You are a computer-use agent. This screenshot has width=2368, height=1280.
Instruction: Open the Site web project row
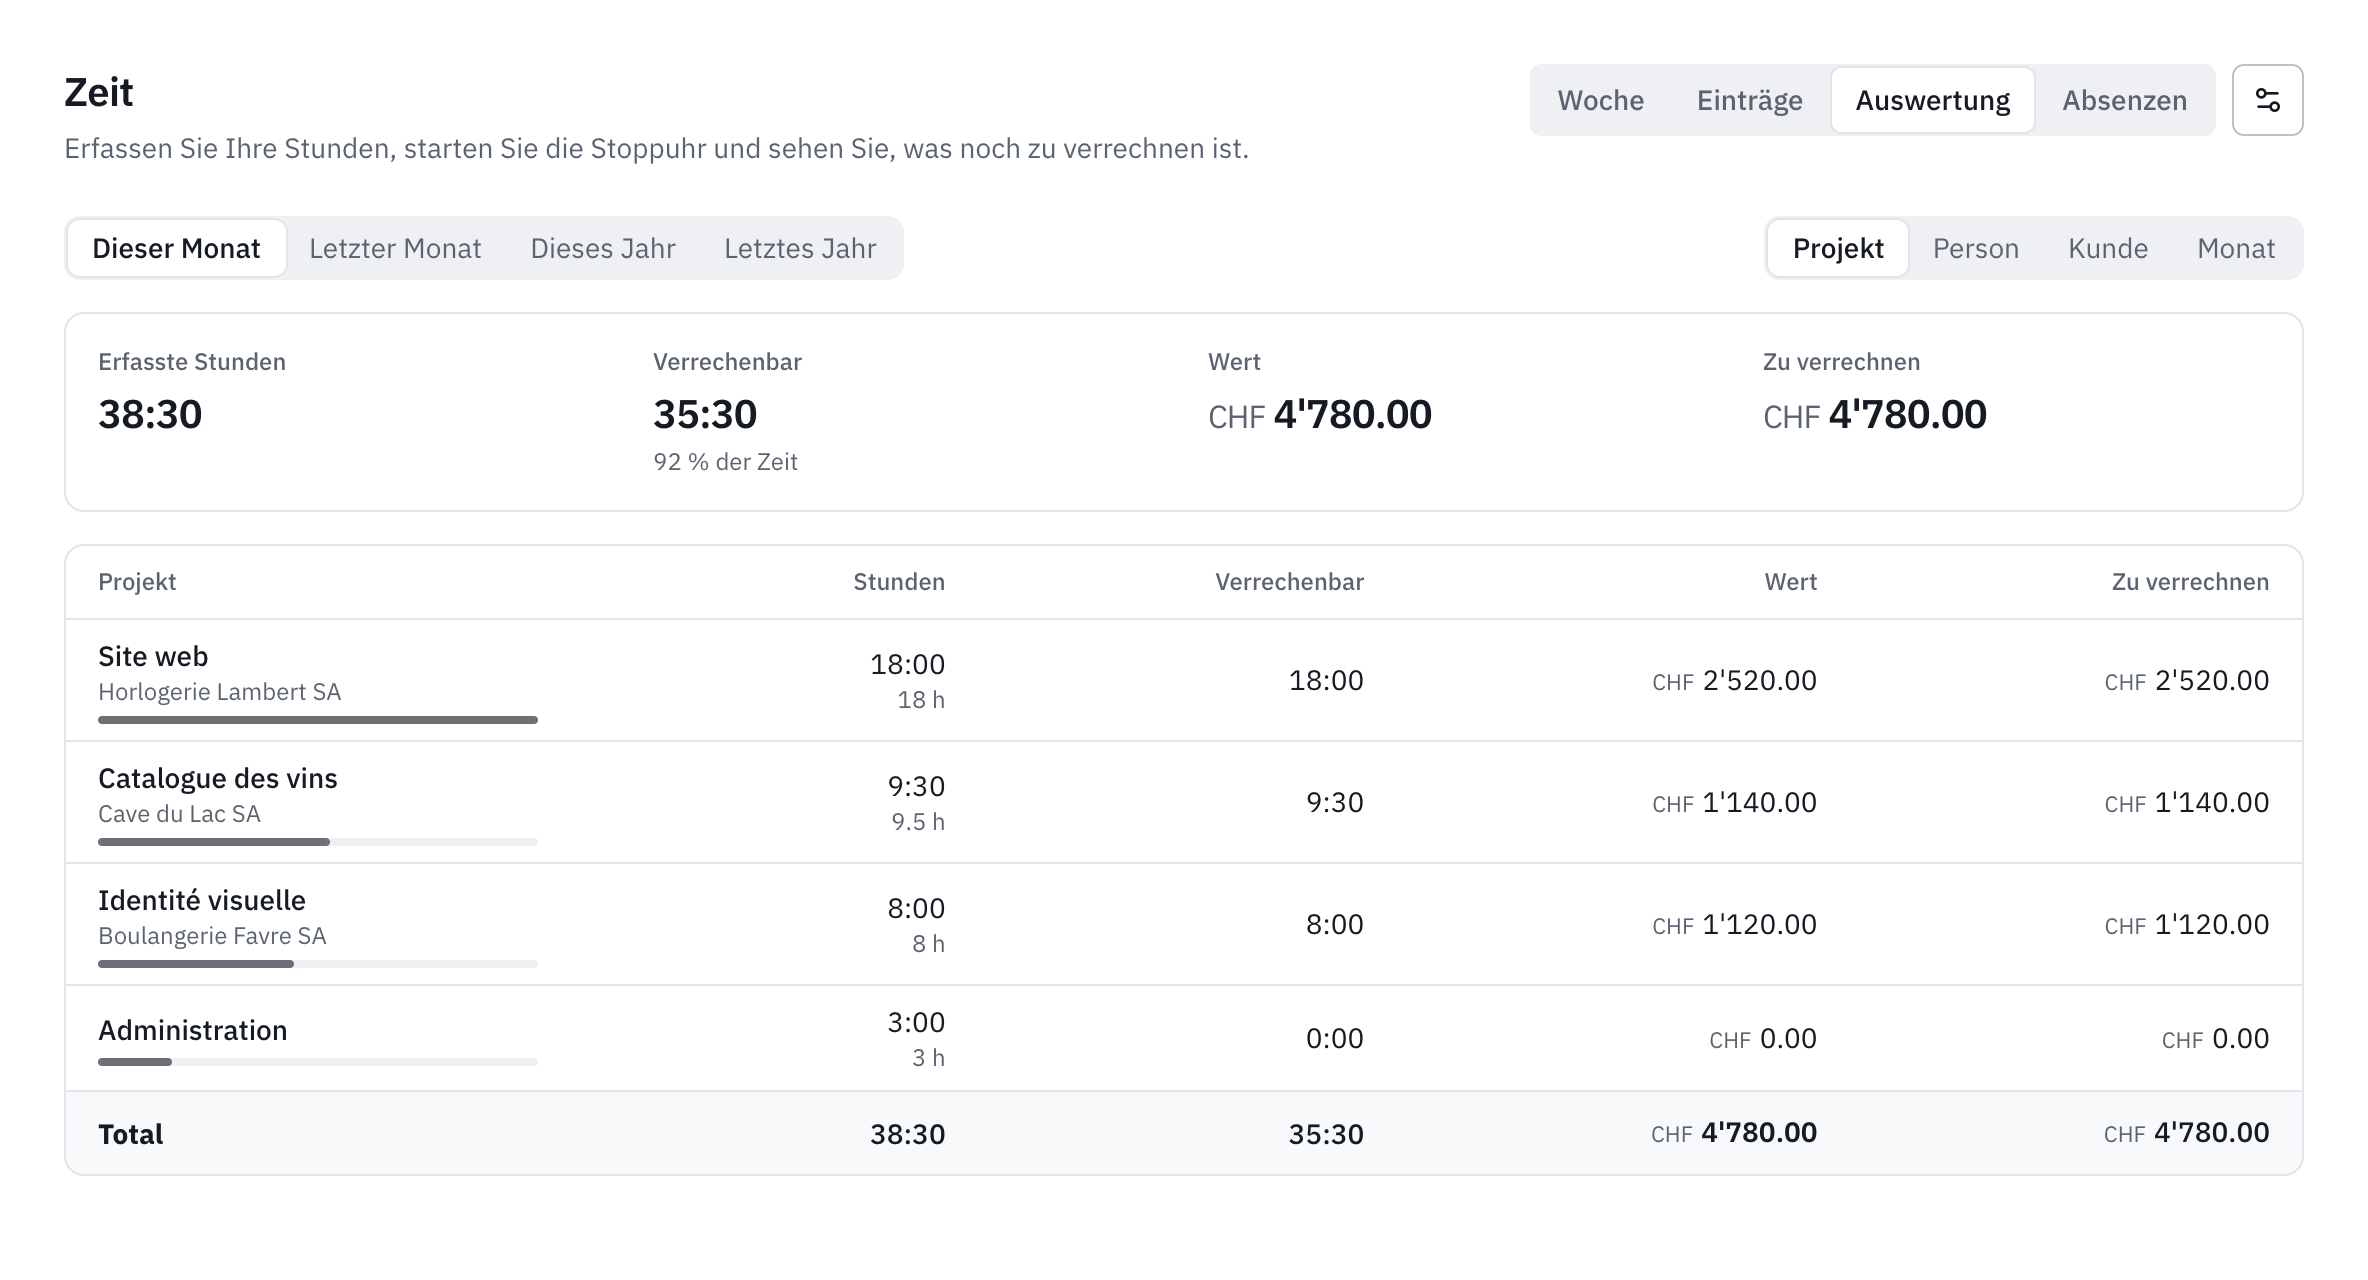point(1184,680)
